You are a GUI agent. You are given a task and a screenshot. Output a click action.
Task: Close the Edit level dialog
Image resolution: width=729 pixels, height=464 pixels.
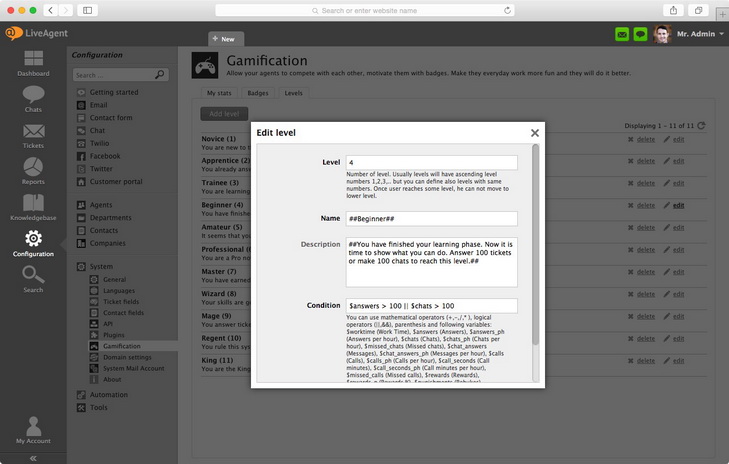[x=534, y=133]
